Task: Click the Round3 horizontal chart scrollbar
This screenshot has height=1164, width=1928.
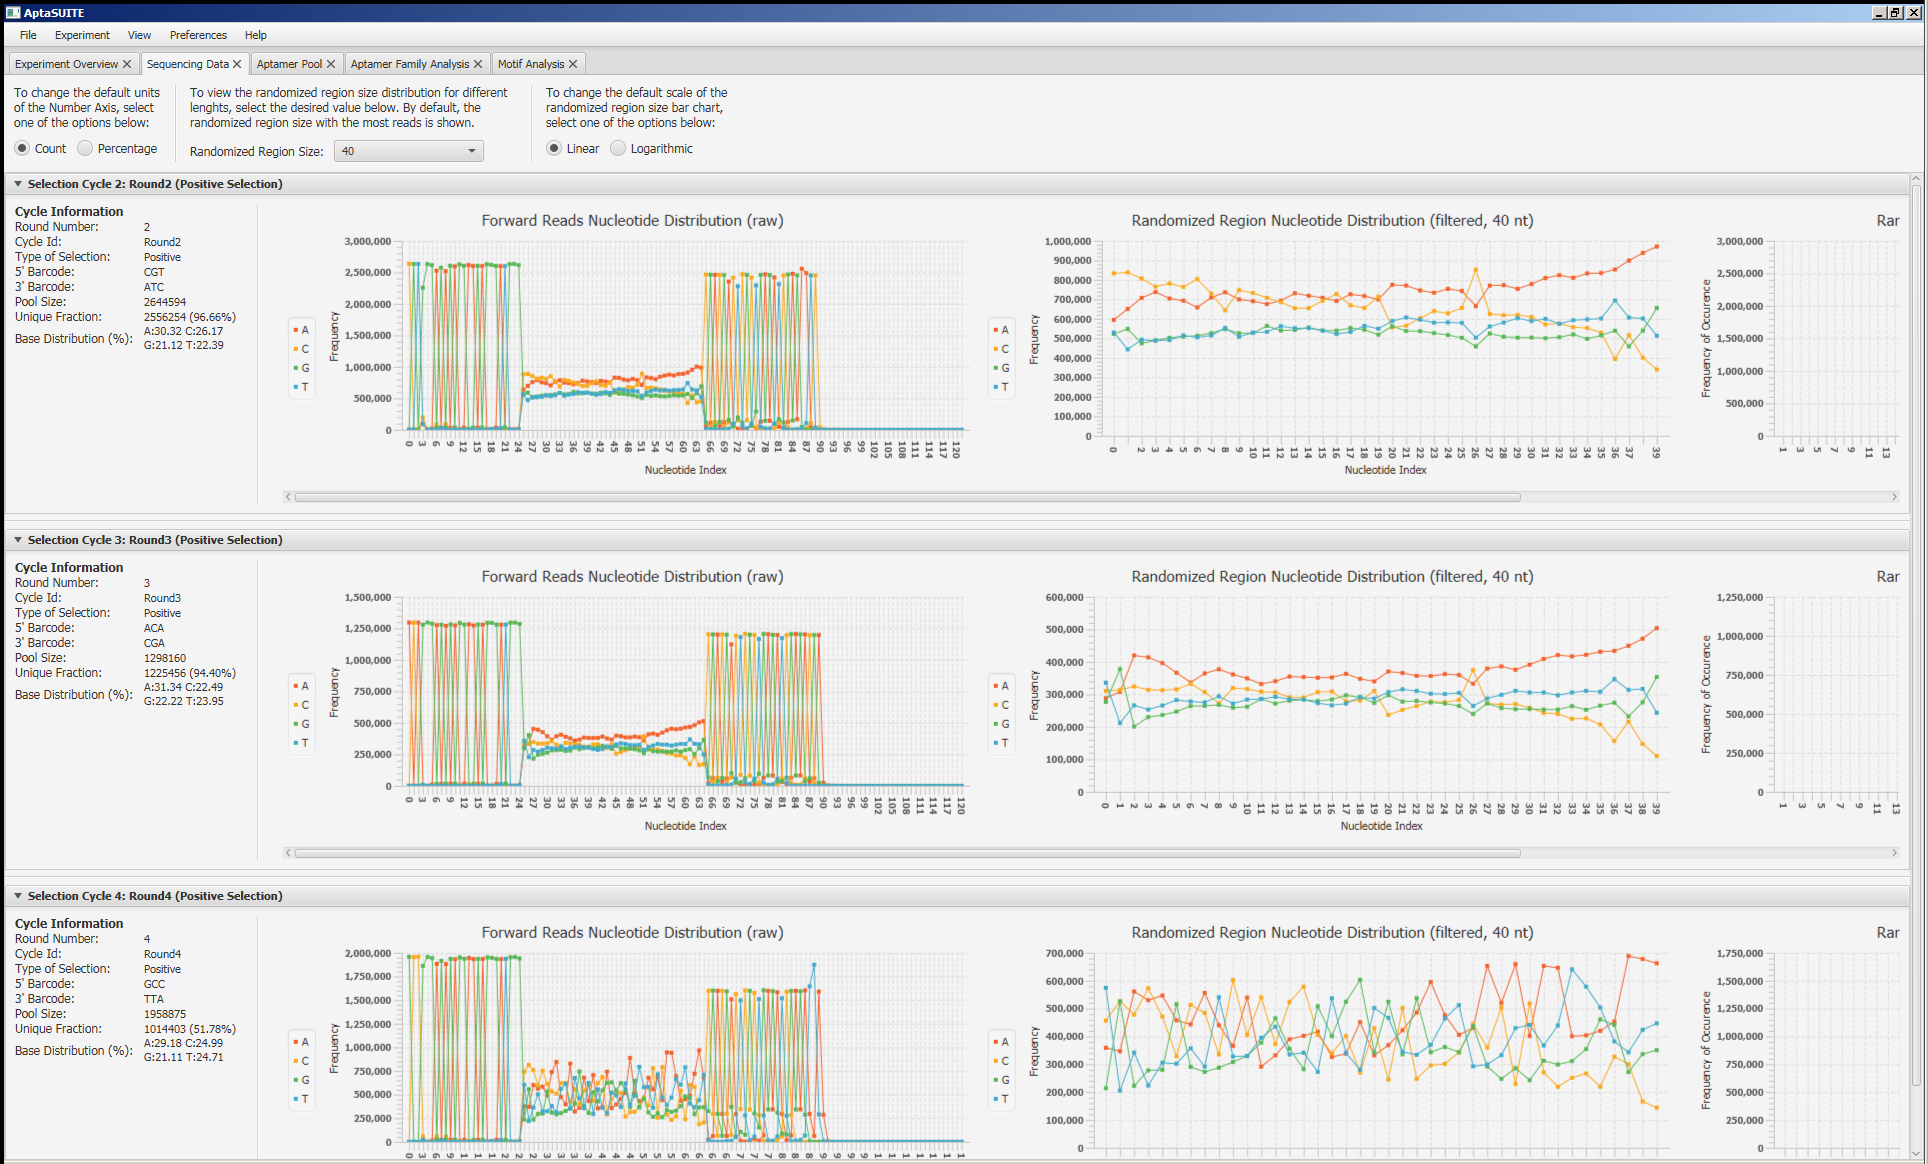Action: tap(906, 853)
